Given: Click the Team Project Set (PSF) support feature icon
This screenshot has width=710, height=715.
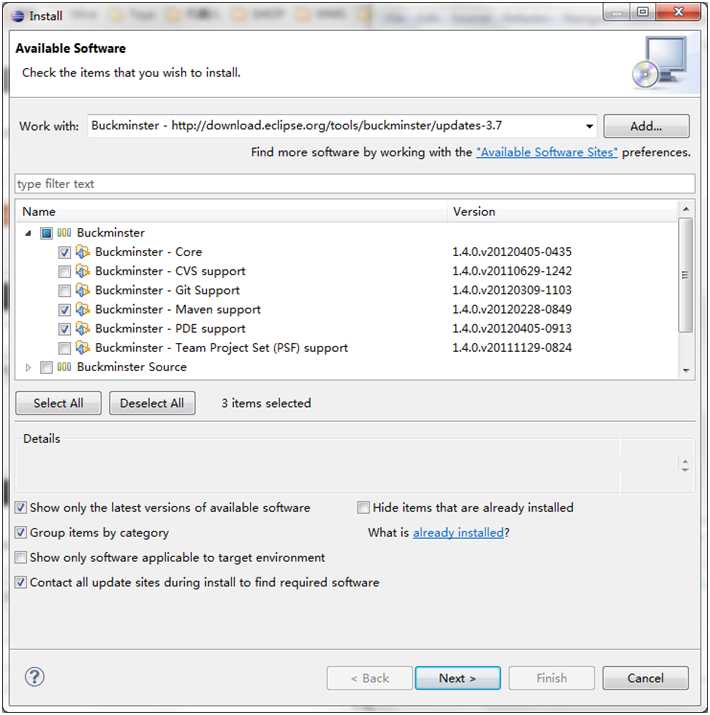Looking at the screenshot, I should click(x=83, y=347).
